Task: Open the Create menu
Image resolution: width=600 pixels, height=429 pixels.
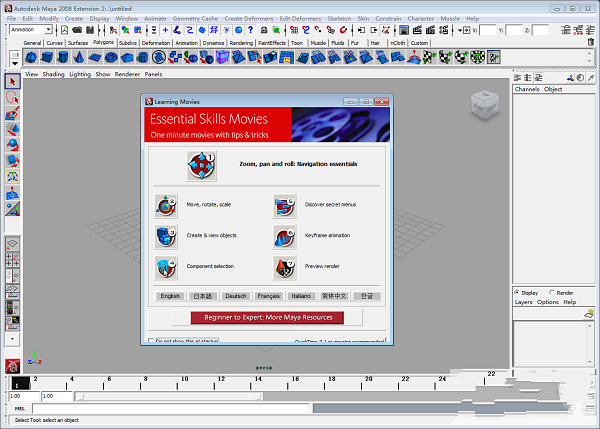Action: coord(74,18)
